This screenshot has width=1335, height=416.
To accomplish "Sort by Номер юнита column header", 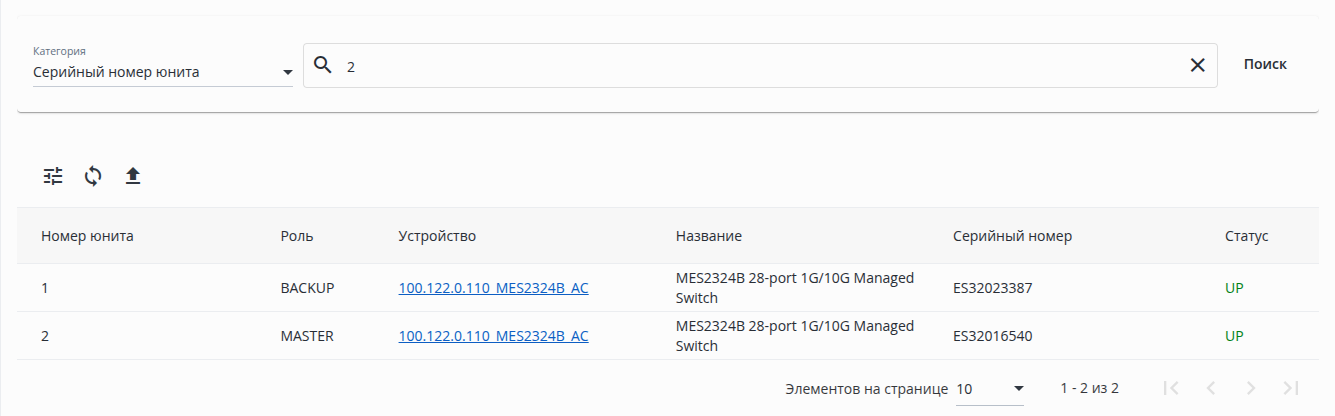I will tap(87, 236).
